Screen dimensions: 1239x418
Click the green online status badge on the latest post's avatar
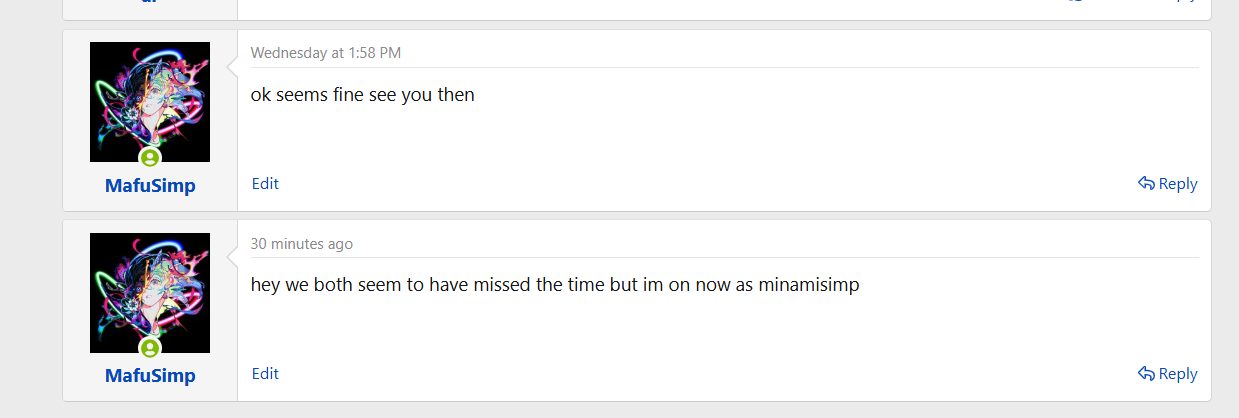pos(150,348)
